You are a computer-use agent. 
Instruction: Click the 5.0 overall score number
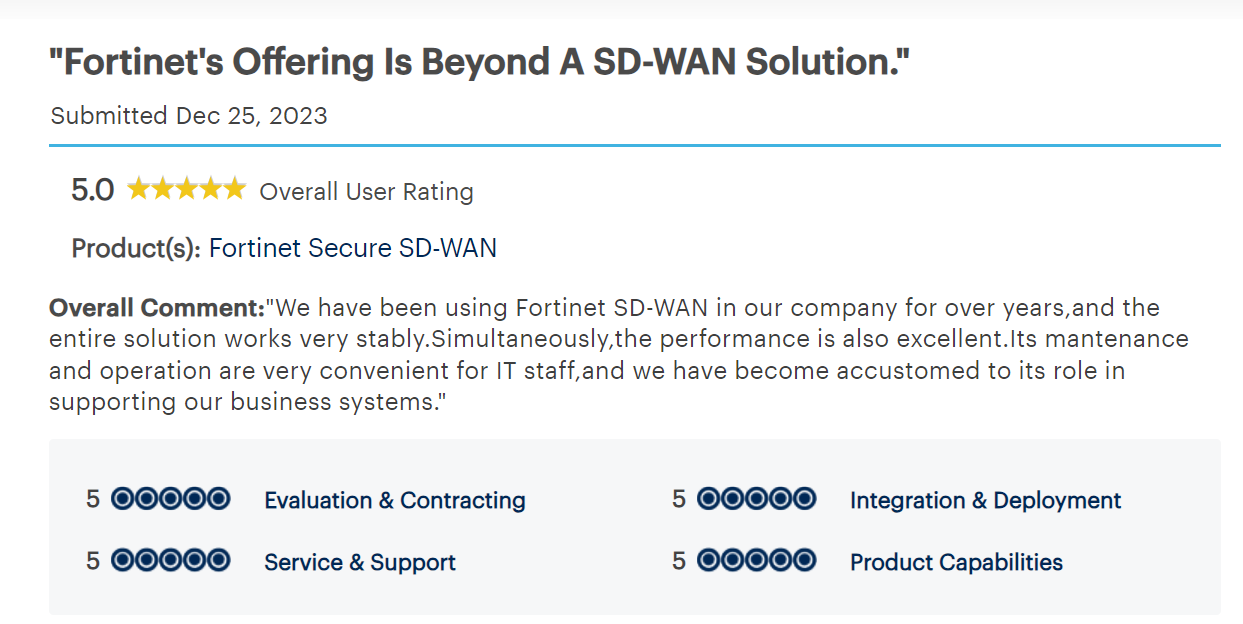click(x=92, y=190)
